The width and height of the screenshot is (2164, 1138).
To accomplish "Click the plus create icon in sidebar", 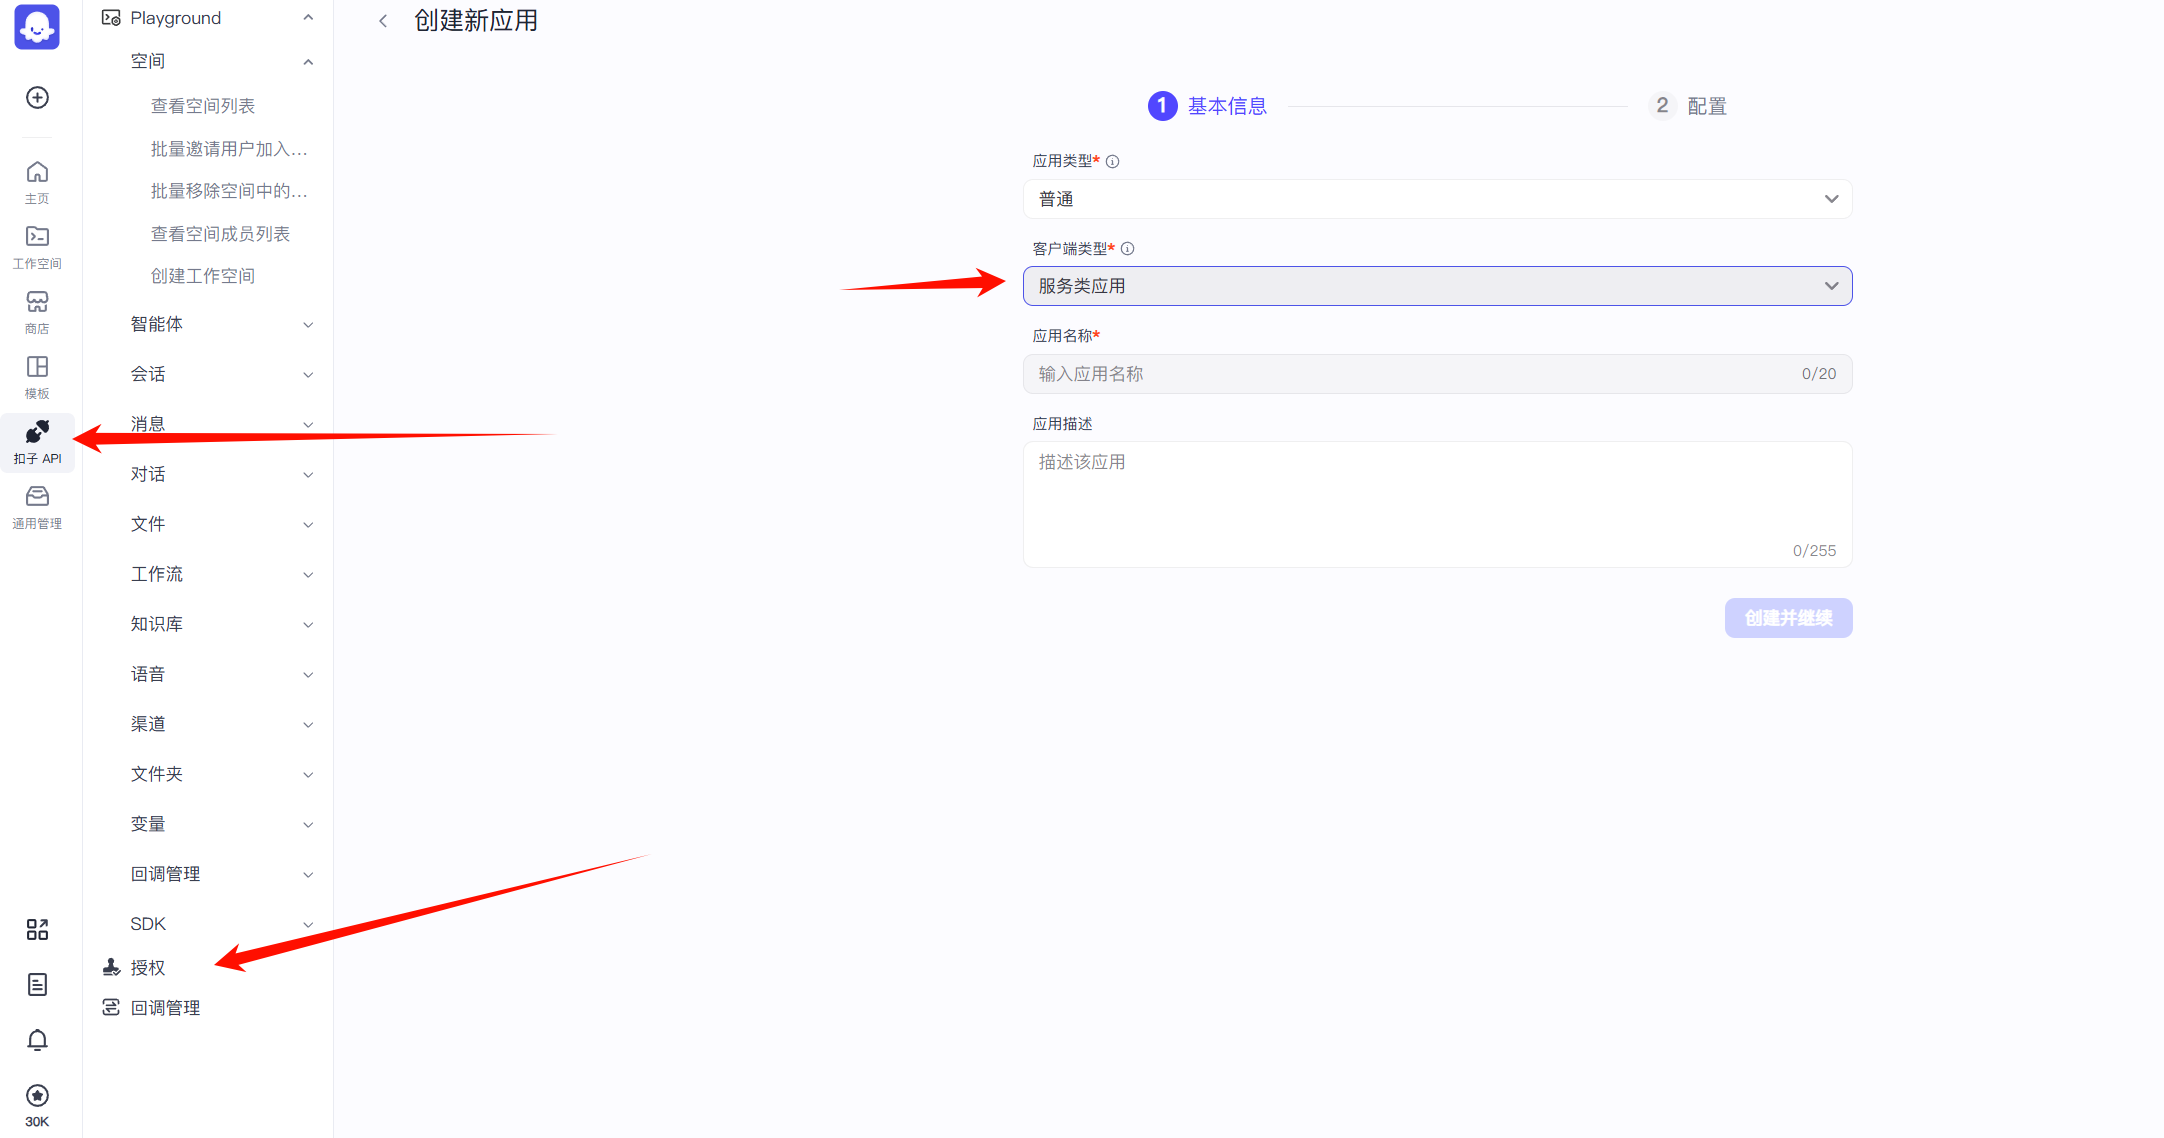I will coord(37,97).
